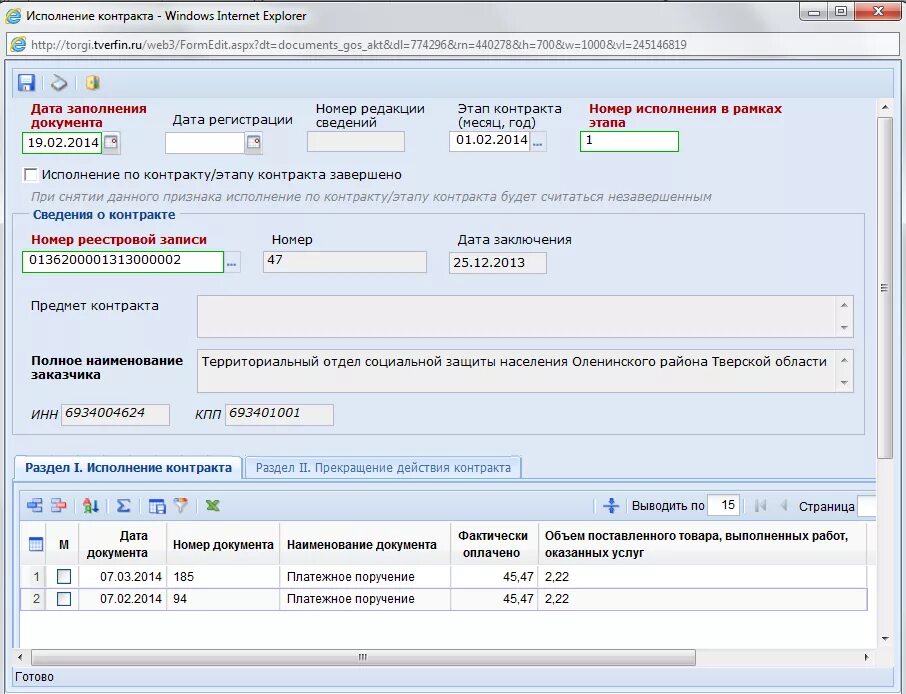
Task: Click 'Фактически оплачено' column header
Action: [494, 544]
